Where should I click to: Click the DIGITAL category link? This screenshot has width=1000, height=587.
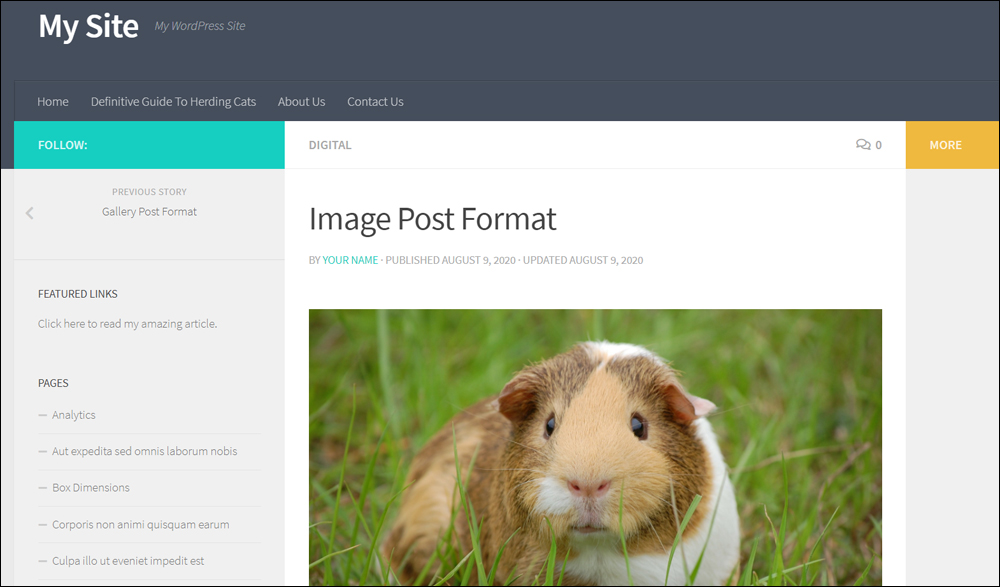click(330, 145)
